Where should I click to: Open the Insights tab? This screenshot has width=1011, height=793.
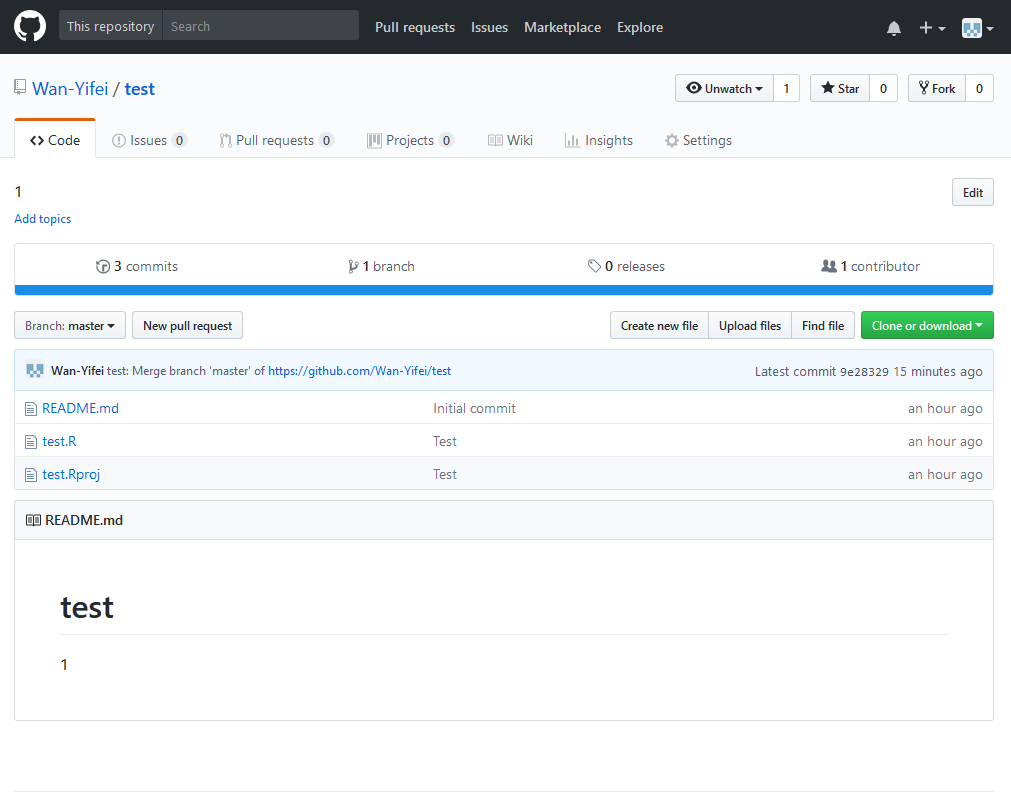coord(599,140)
